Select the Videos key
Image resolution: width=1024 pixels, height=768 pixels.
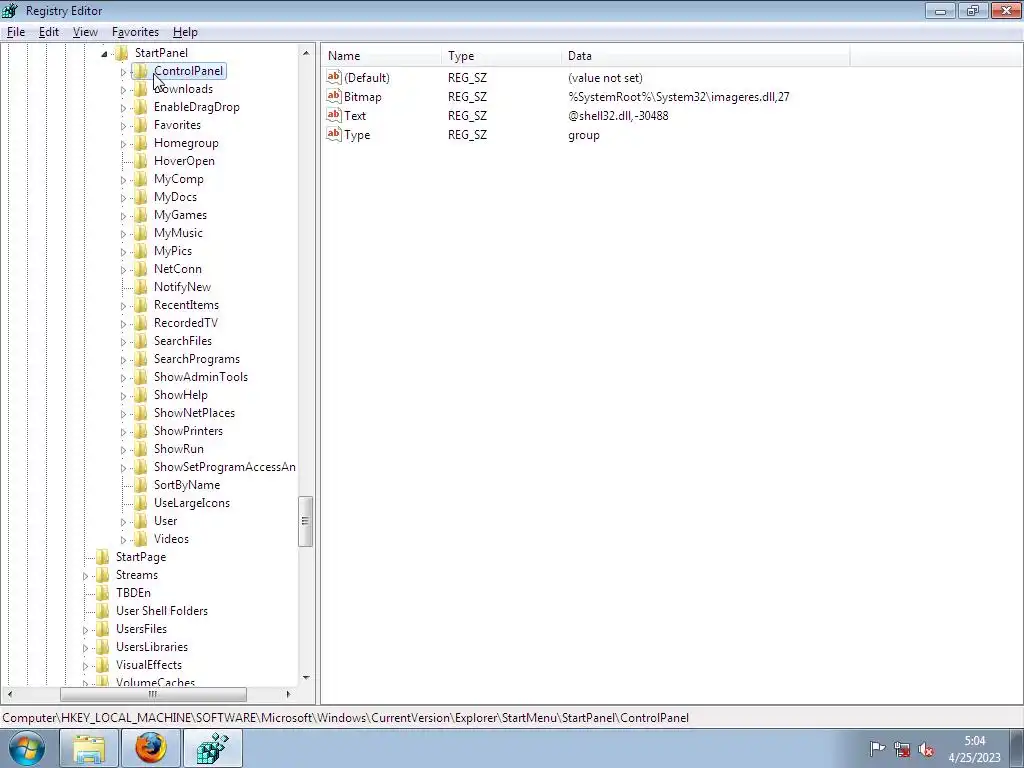pos(171,539)
